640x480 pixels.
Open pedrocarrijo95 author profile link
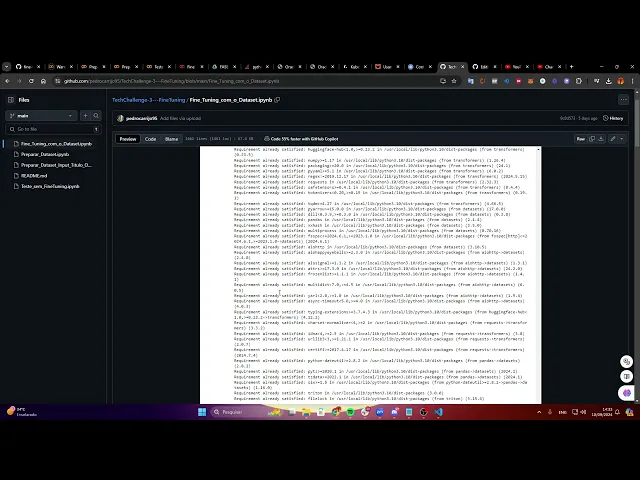click(141, 118)
